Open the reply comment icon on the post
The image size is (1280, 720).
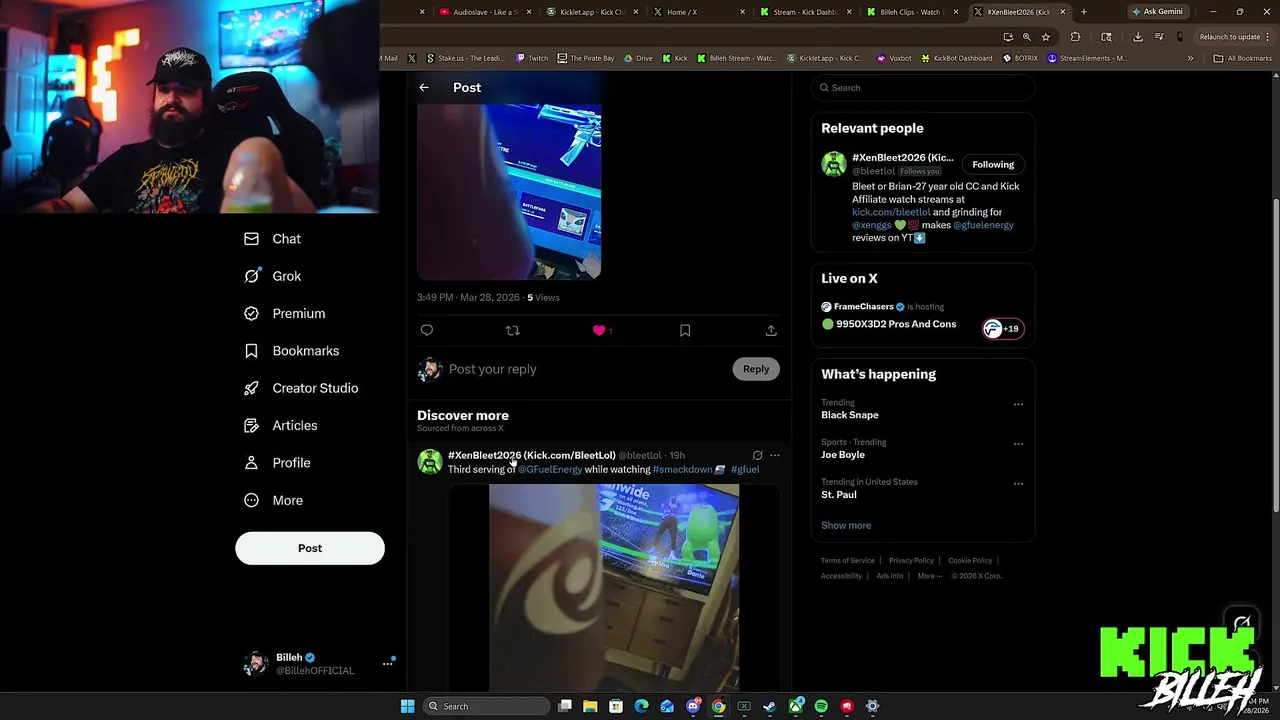[427, 330]
